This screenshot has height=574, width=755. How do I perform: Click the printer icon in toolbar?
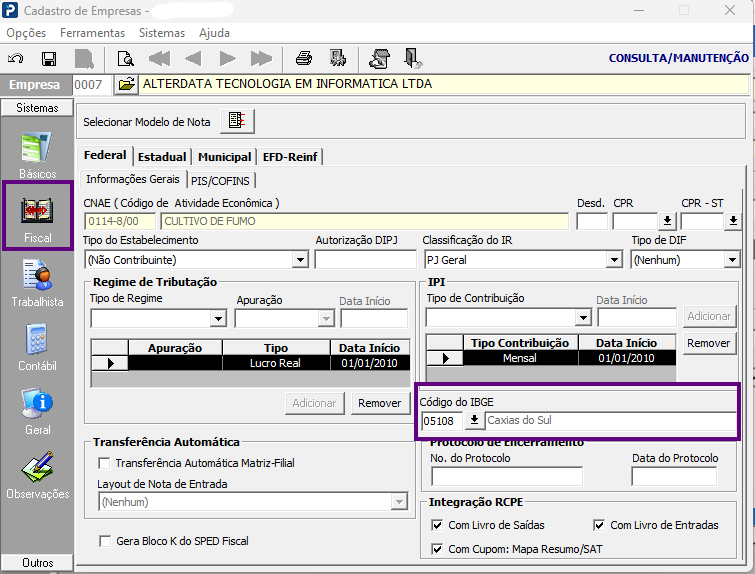point(303,59)
